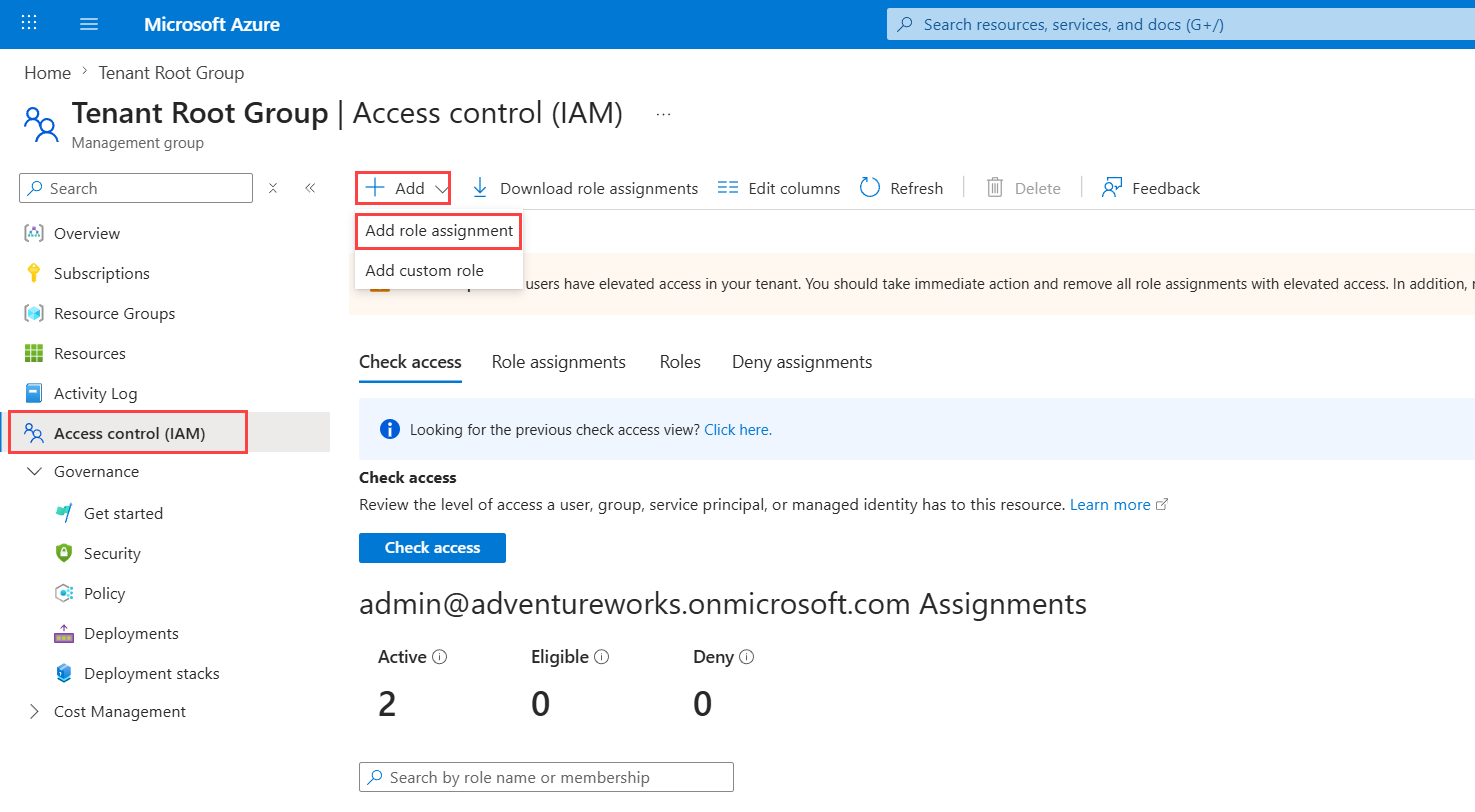
Task: Switch to the Role assignments tab
Action: 559,362
